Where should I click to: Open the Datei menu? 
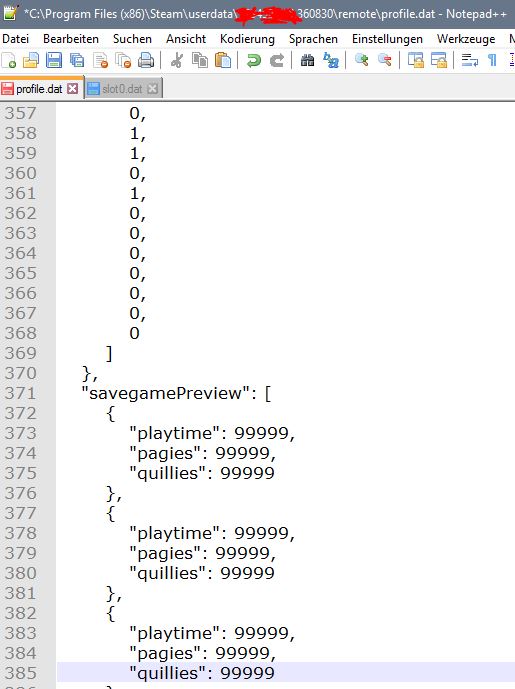pos(15,39)
